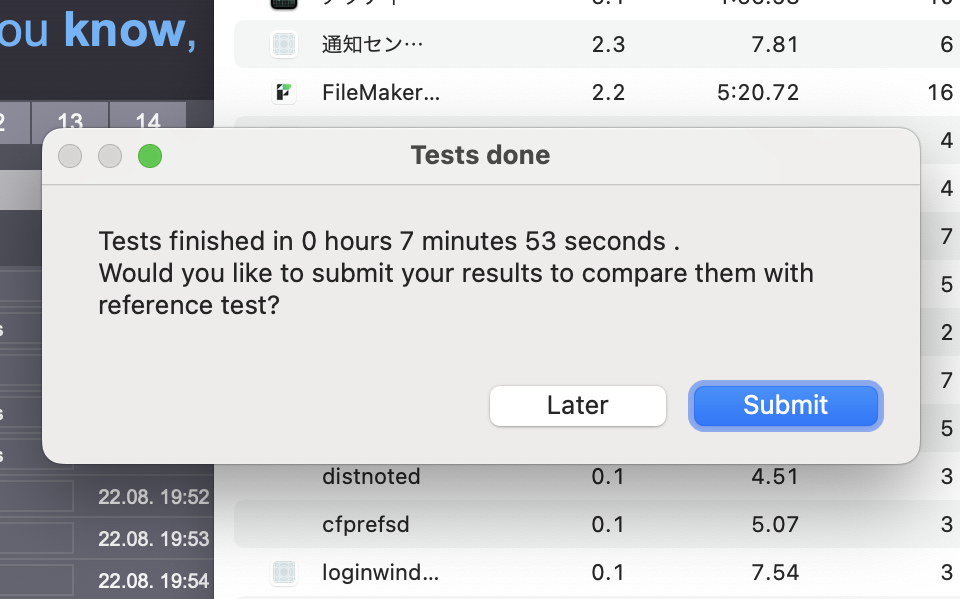Select the distnoted process row
The image size is (960, 599).
coord(597,477)
